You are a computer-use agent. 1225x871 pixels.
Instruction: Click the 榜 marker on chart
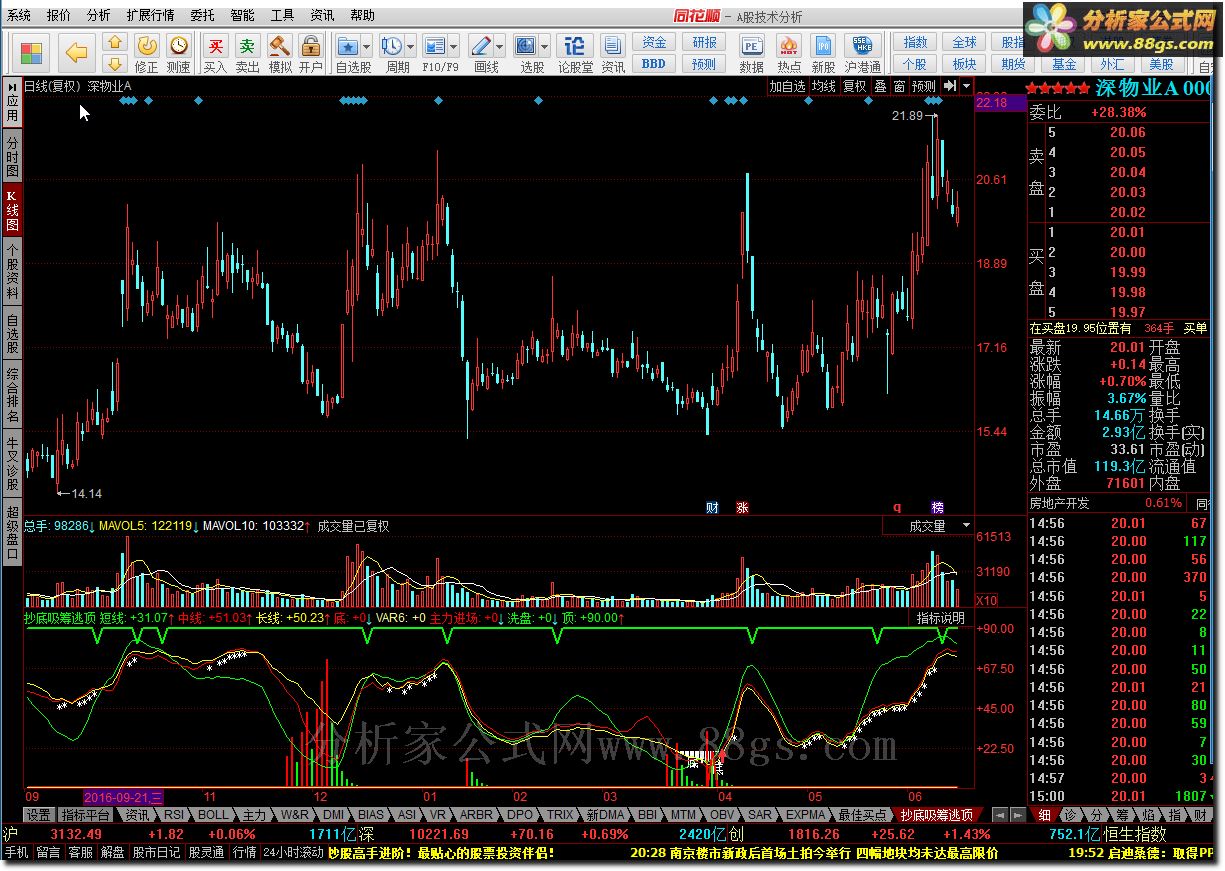tap(937, 507)
